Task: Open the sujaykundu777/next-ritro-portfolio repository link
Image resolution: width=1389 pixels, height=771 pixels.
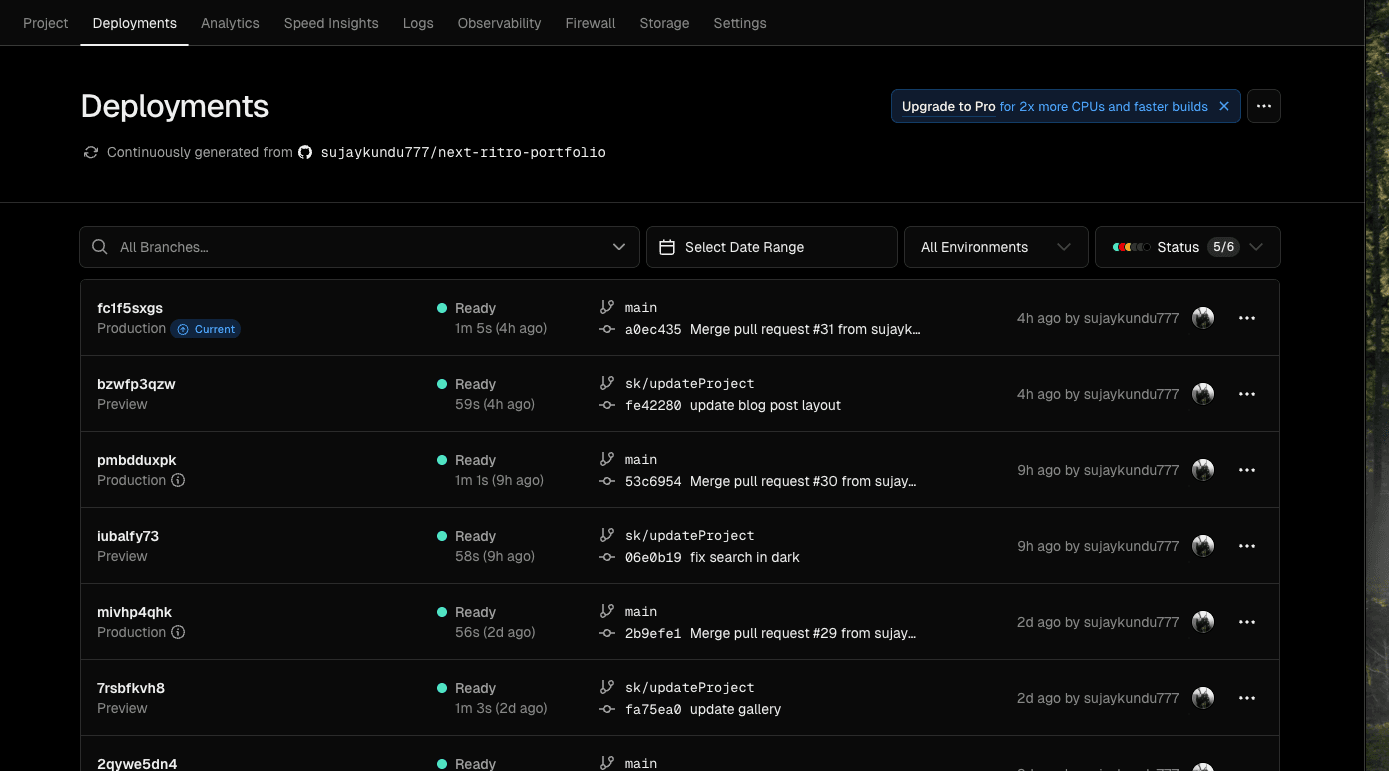Action: 463,152
